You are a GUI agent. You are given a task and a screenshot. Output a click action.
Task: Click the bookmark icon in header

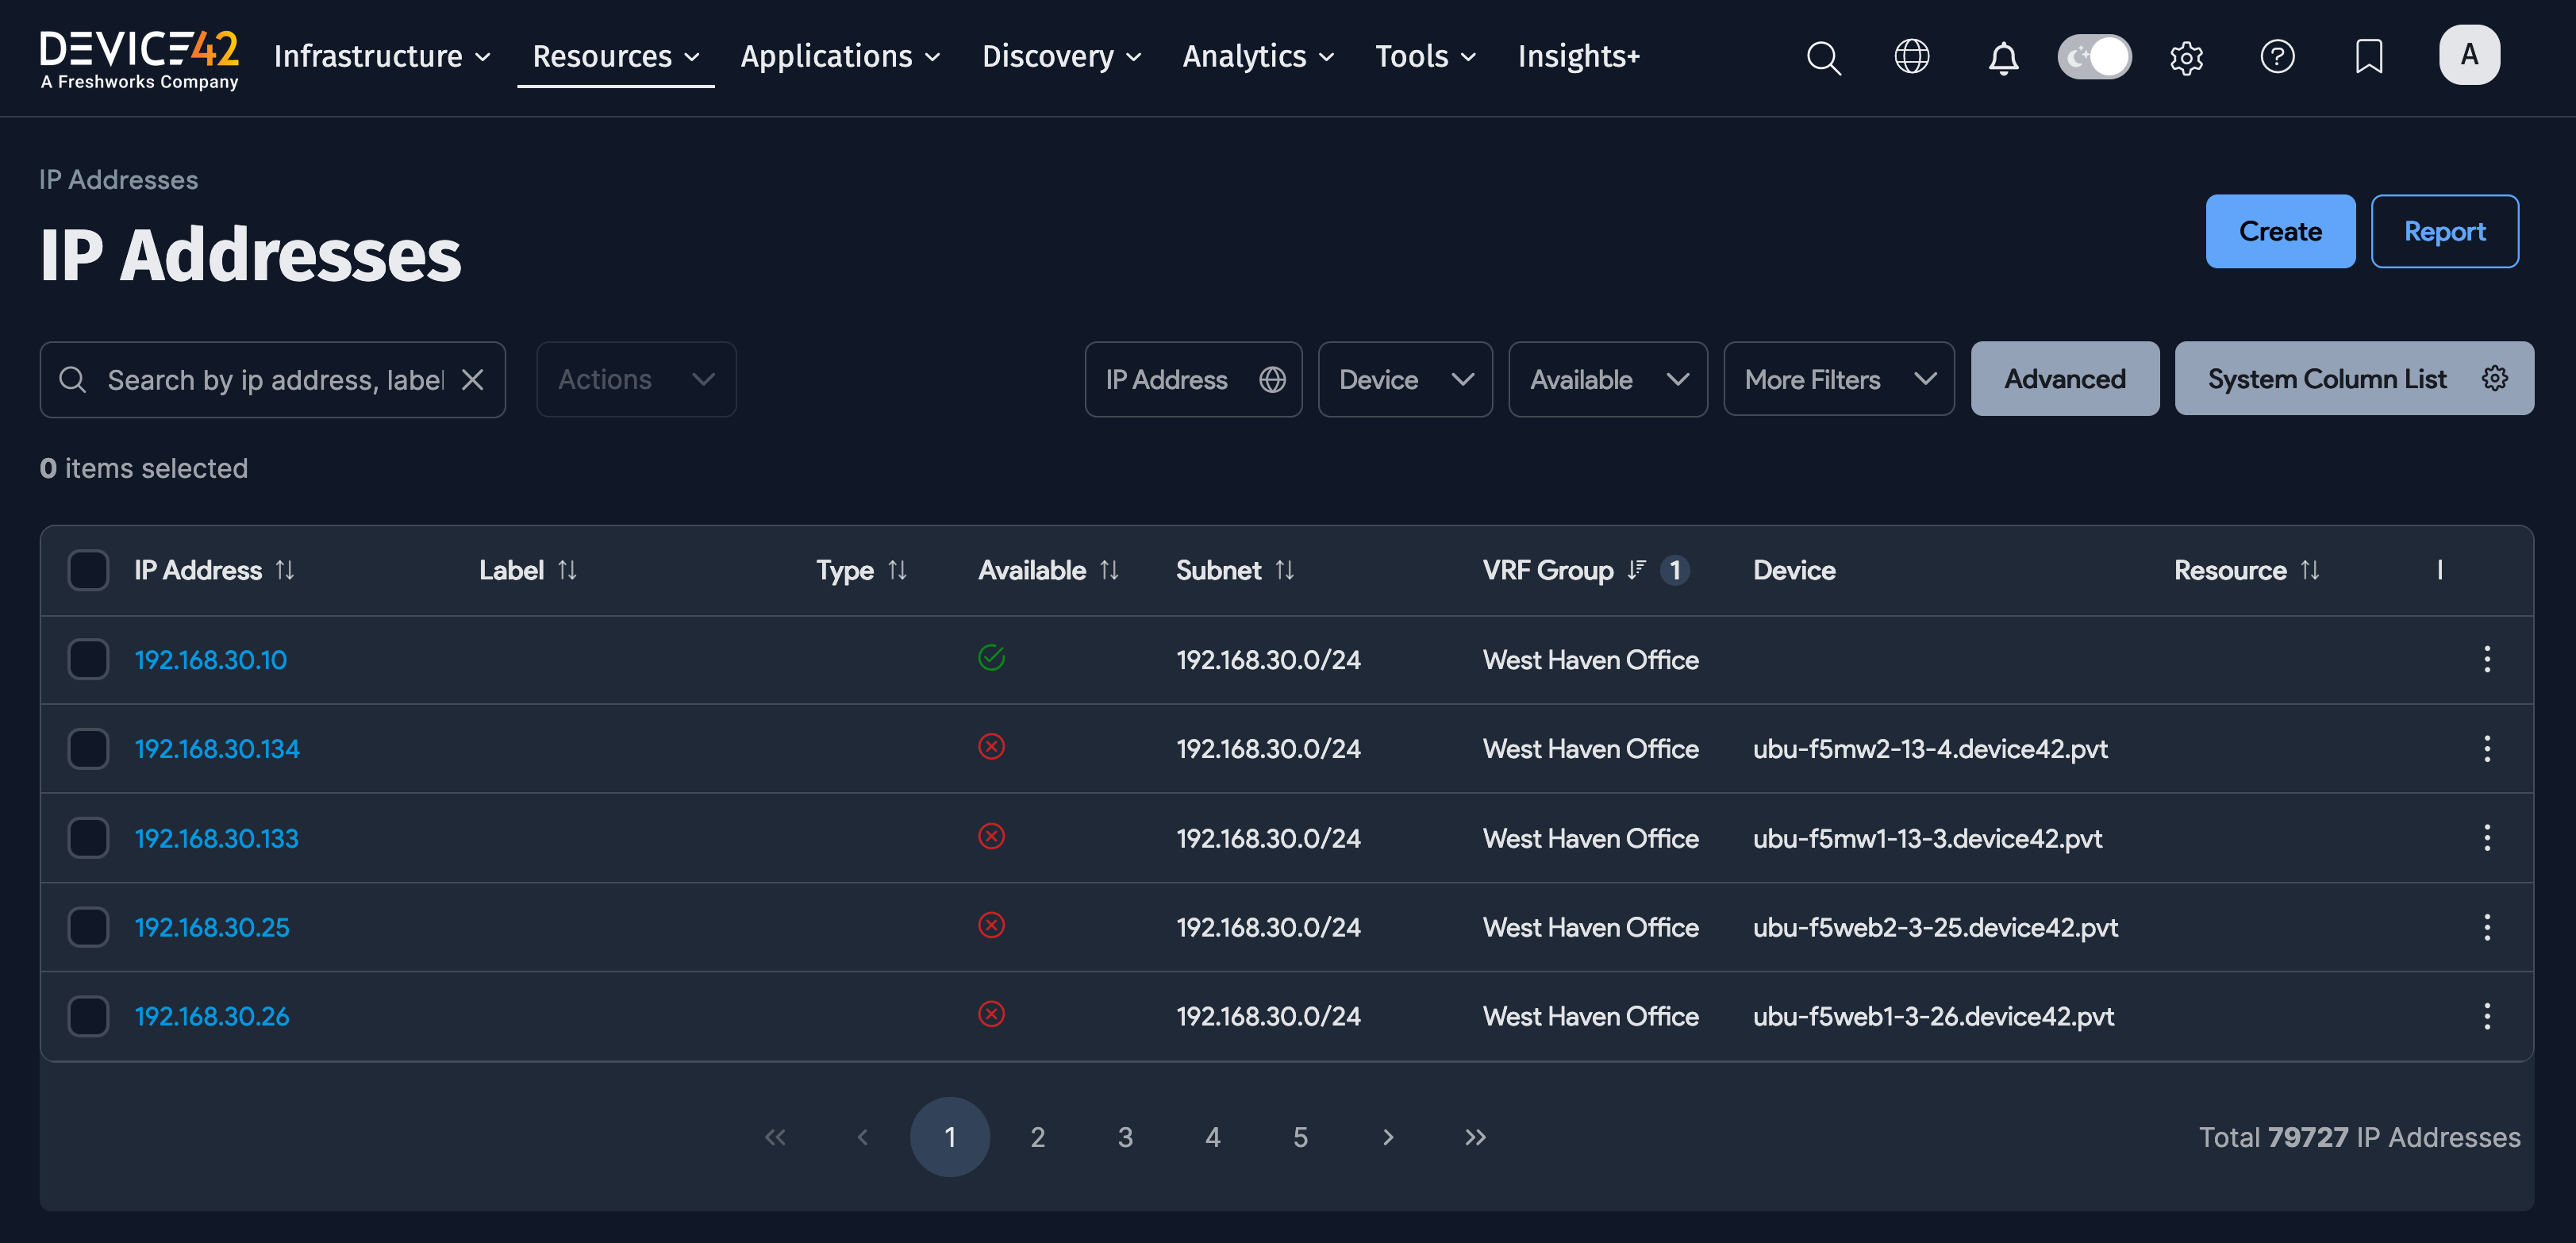click(2368, 56)
